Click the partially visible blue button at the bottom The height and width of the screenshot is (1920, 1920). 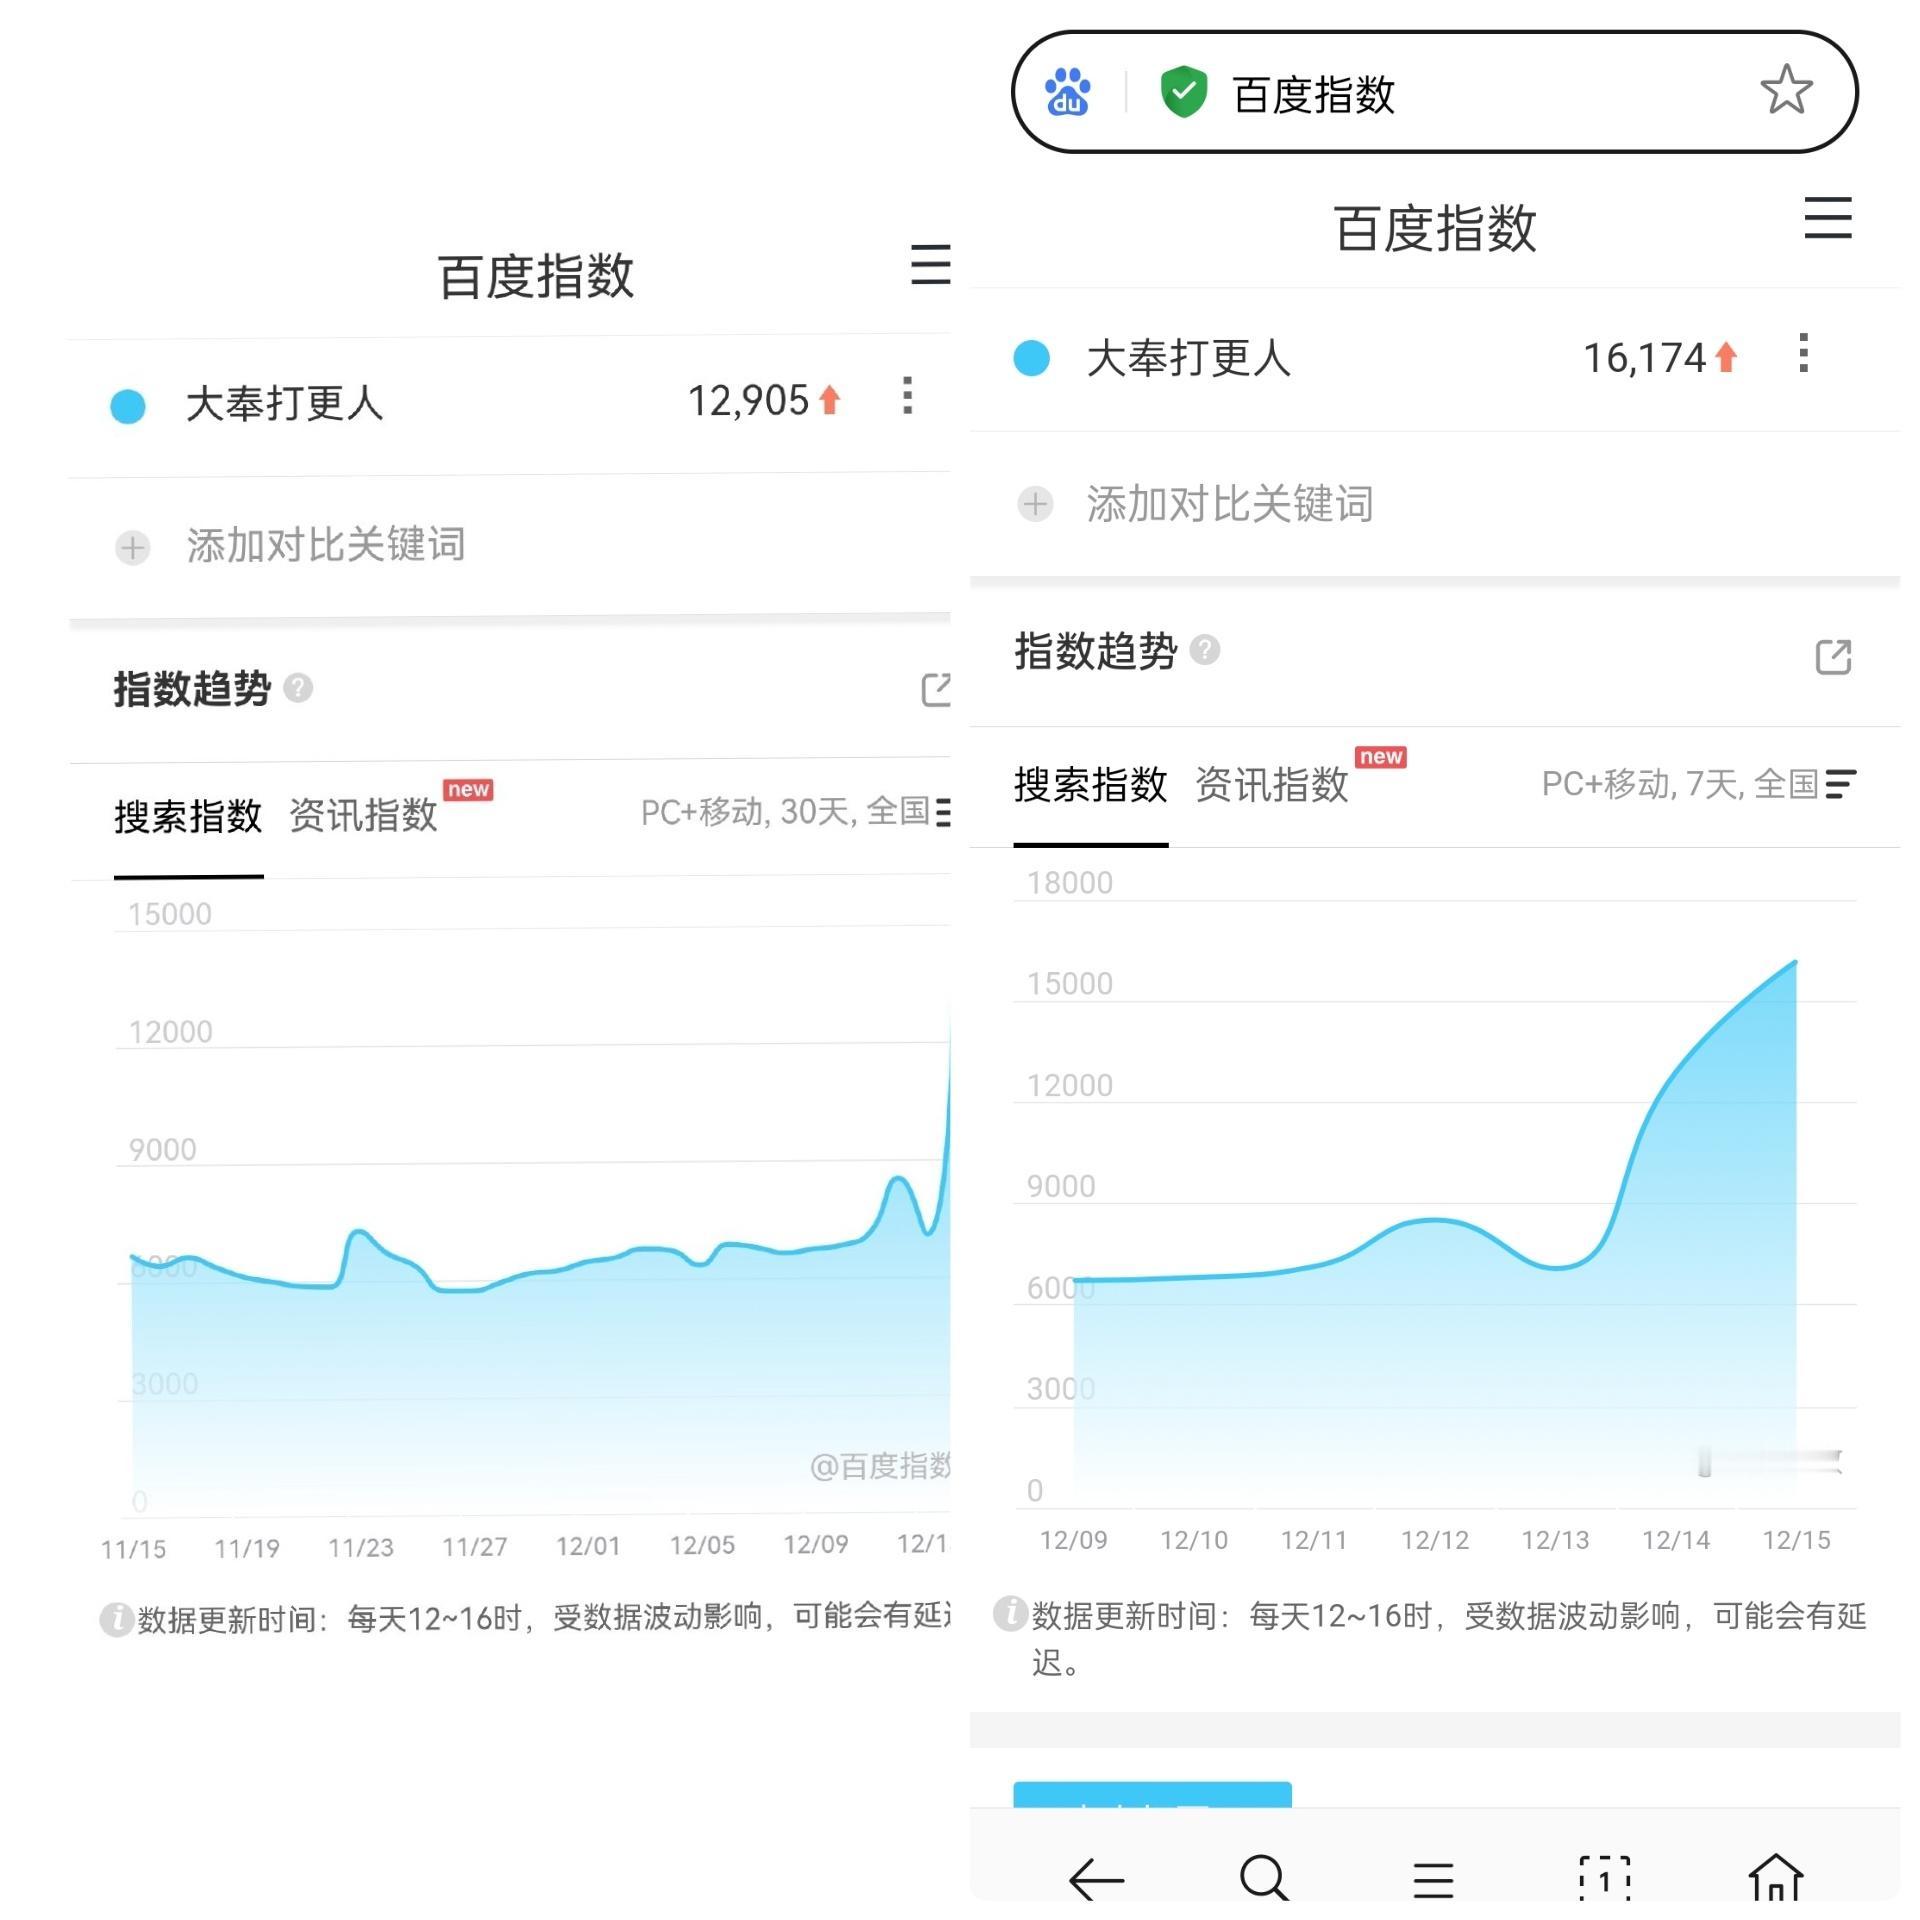point(1152,1793)
